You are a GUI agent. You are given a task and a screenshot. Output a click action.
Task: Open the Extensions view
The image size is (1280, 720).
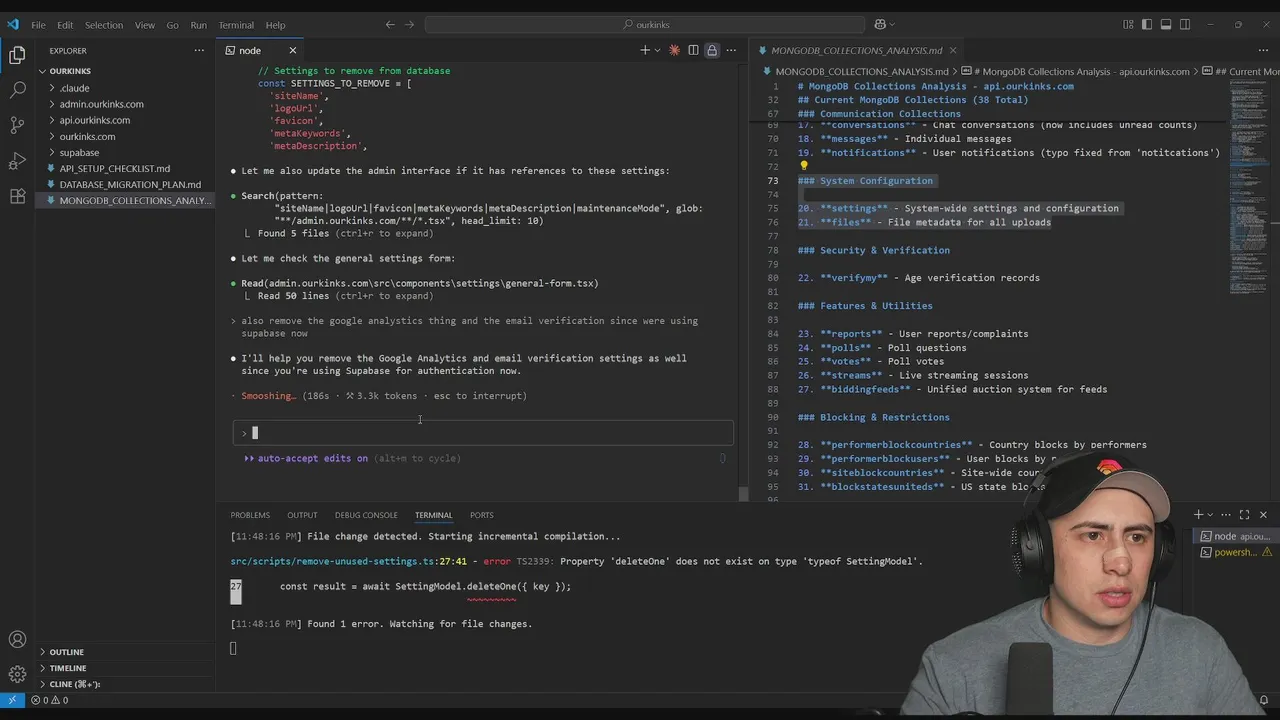pos(17,196)
